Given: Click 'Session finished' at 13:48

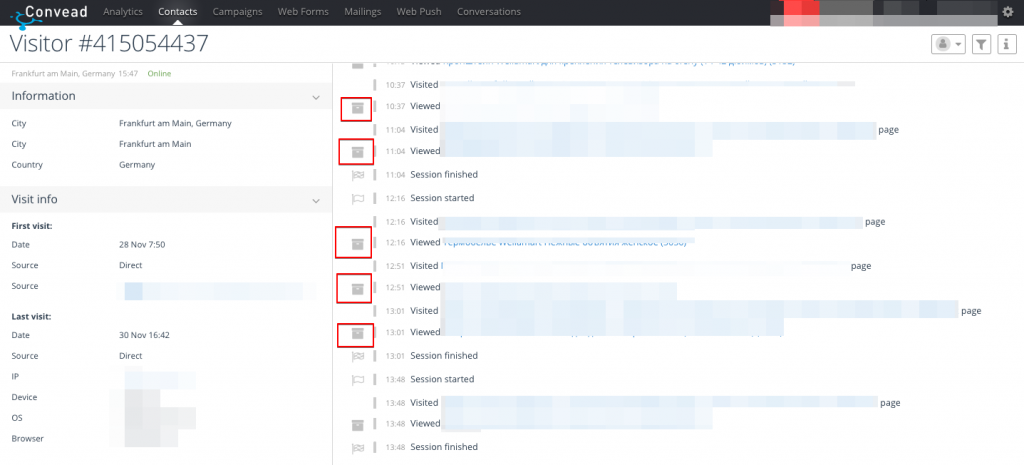Looking at the screenshot, I should [444, 447].
